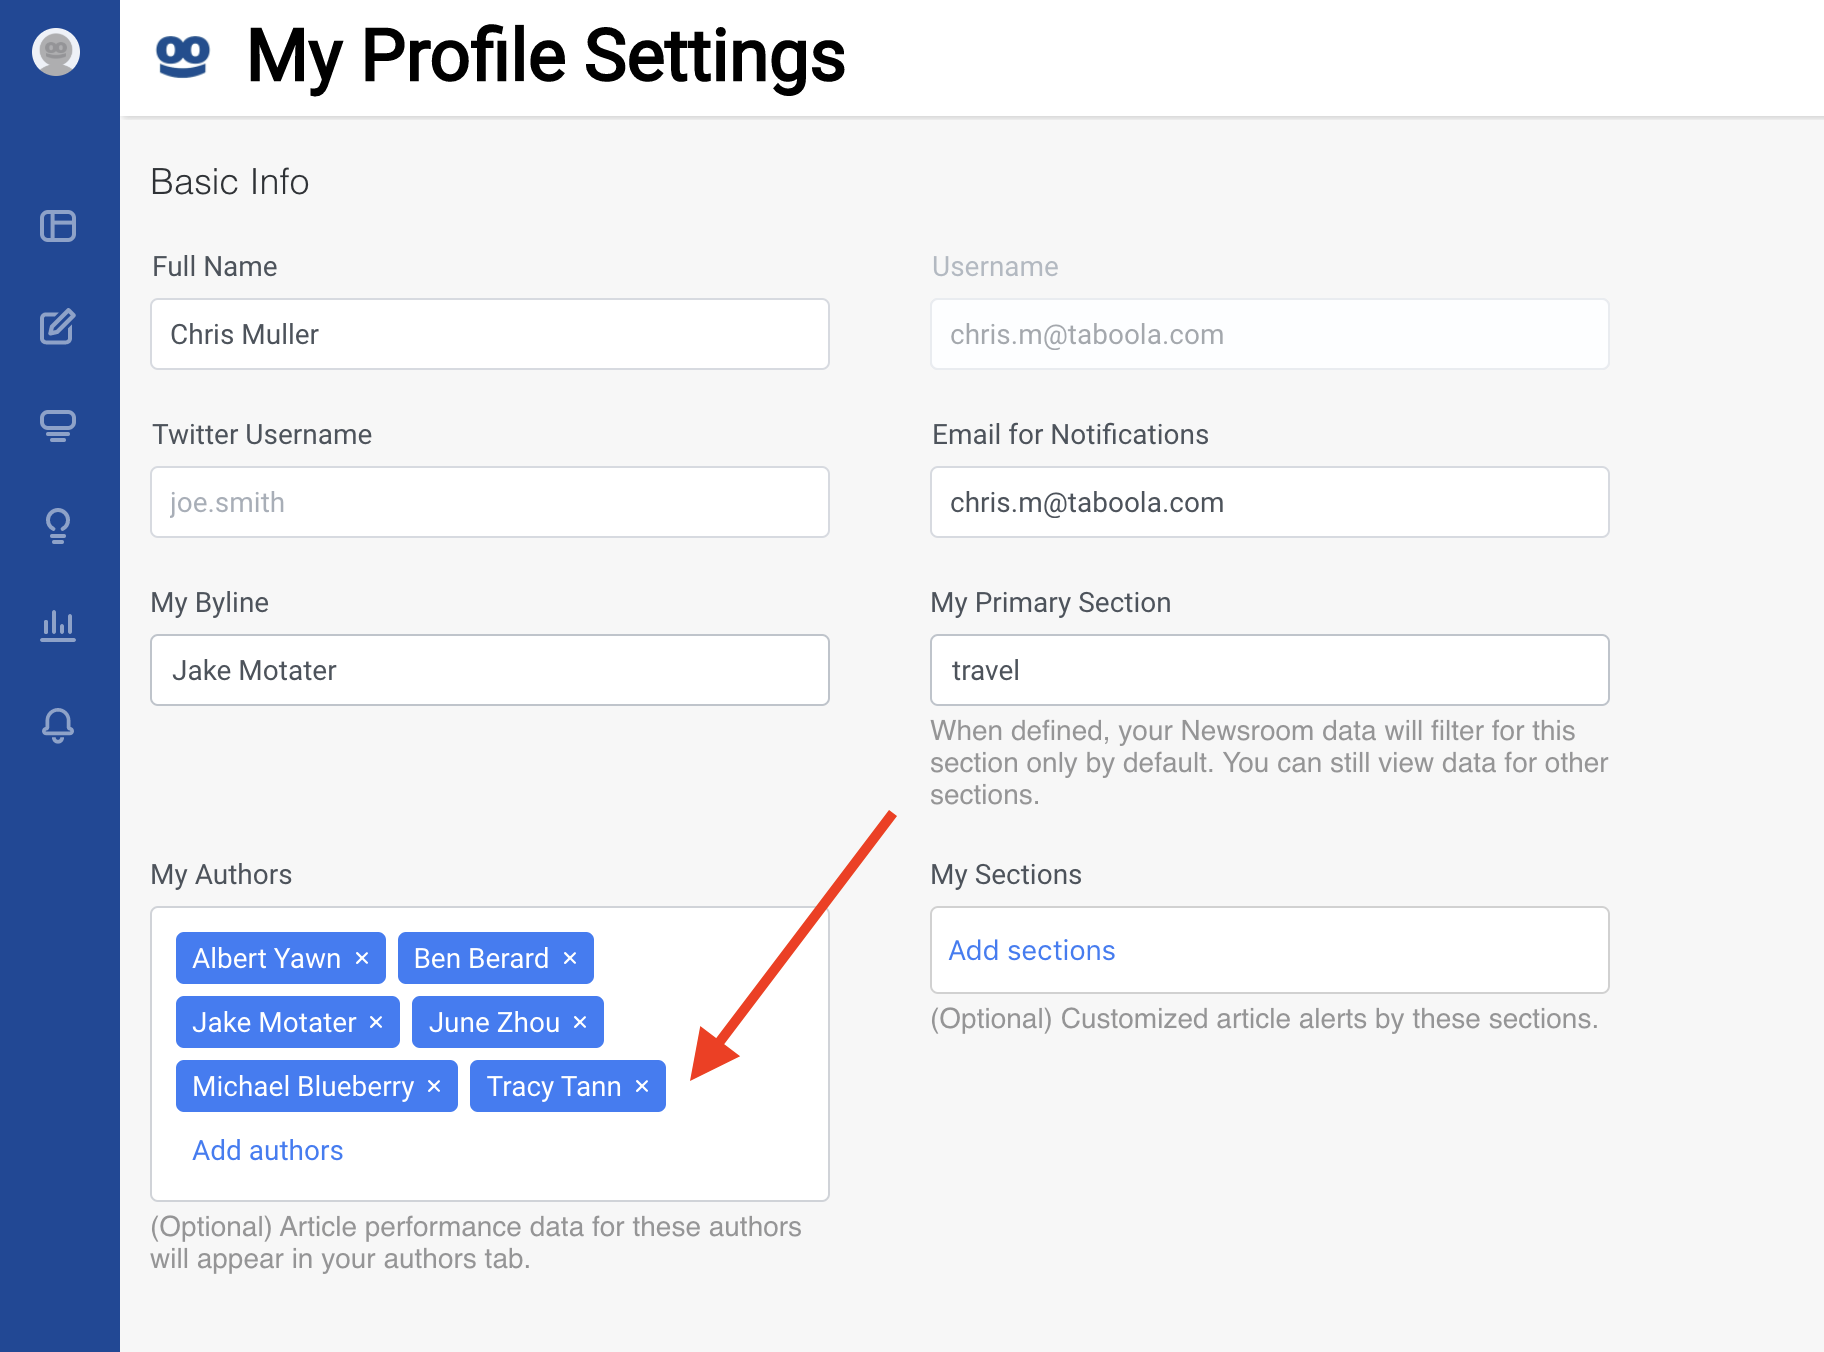
Task: Click the Email for Notifications field
Action: click(1268, 502)
